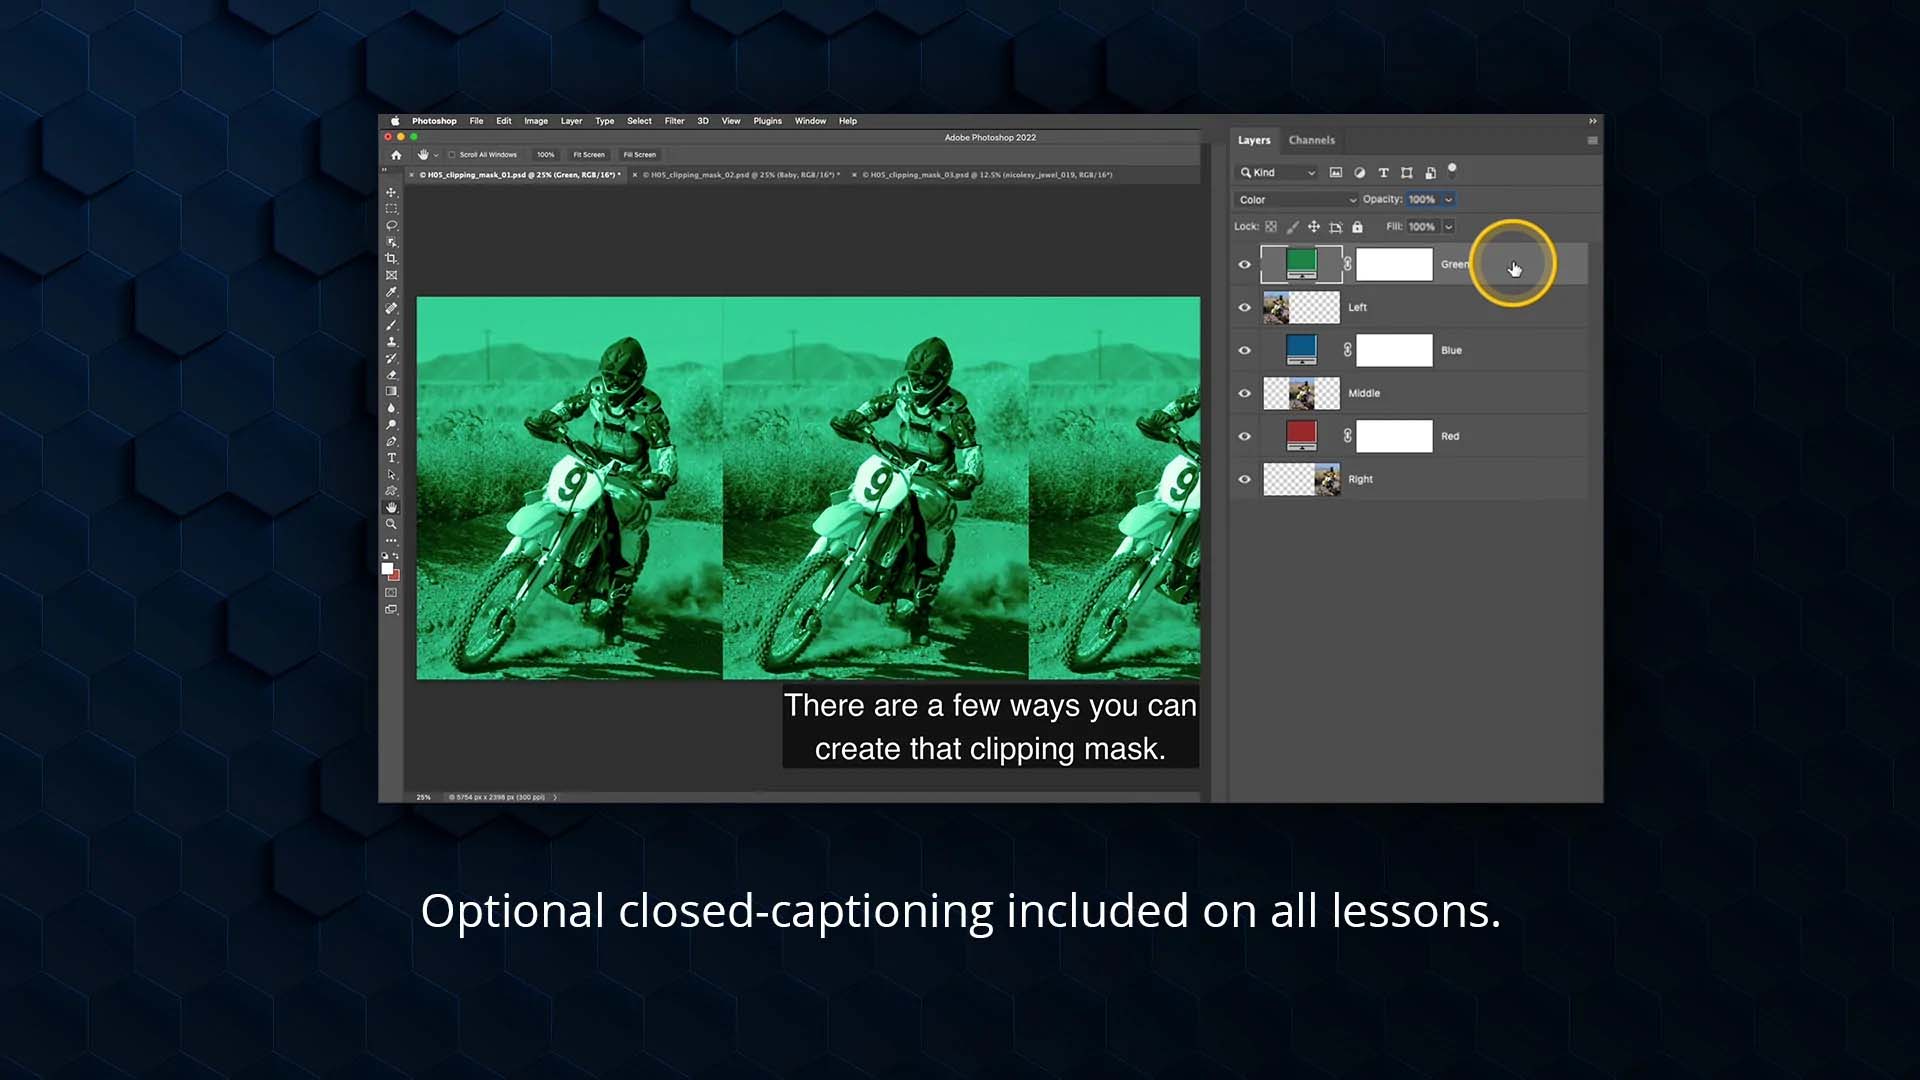
Task: Select the Frame tool
Action: click(391, 275)
